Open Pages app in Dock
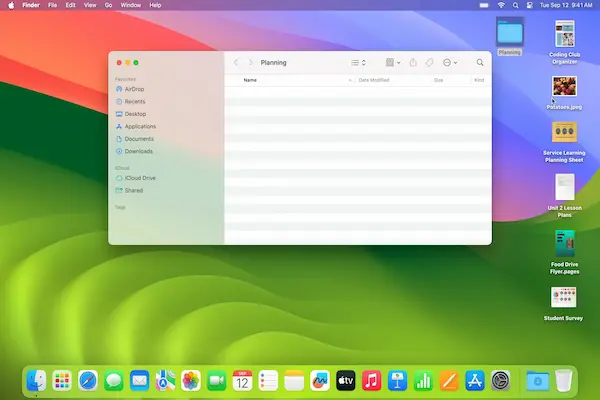The height and width of the screenshot is (400, 600). tap(449, 380)
